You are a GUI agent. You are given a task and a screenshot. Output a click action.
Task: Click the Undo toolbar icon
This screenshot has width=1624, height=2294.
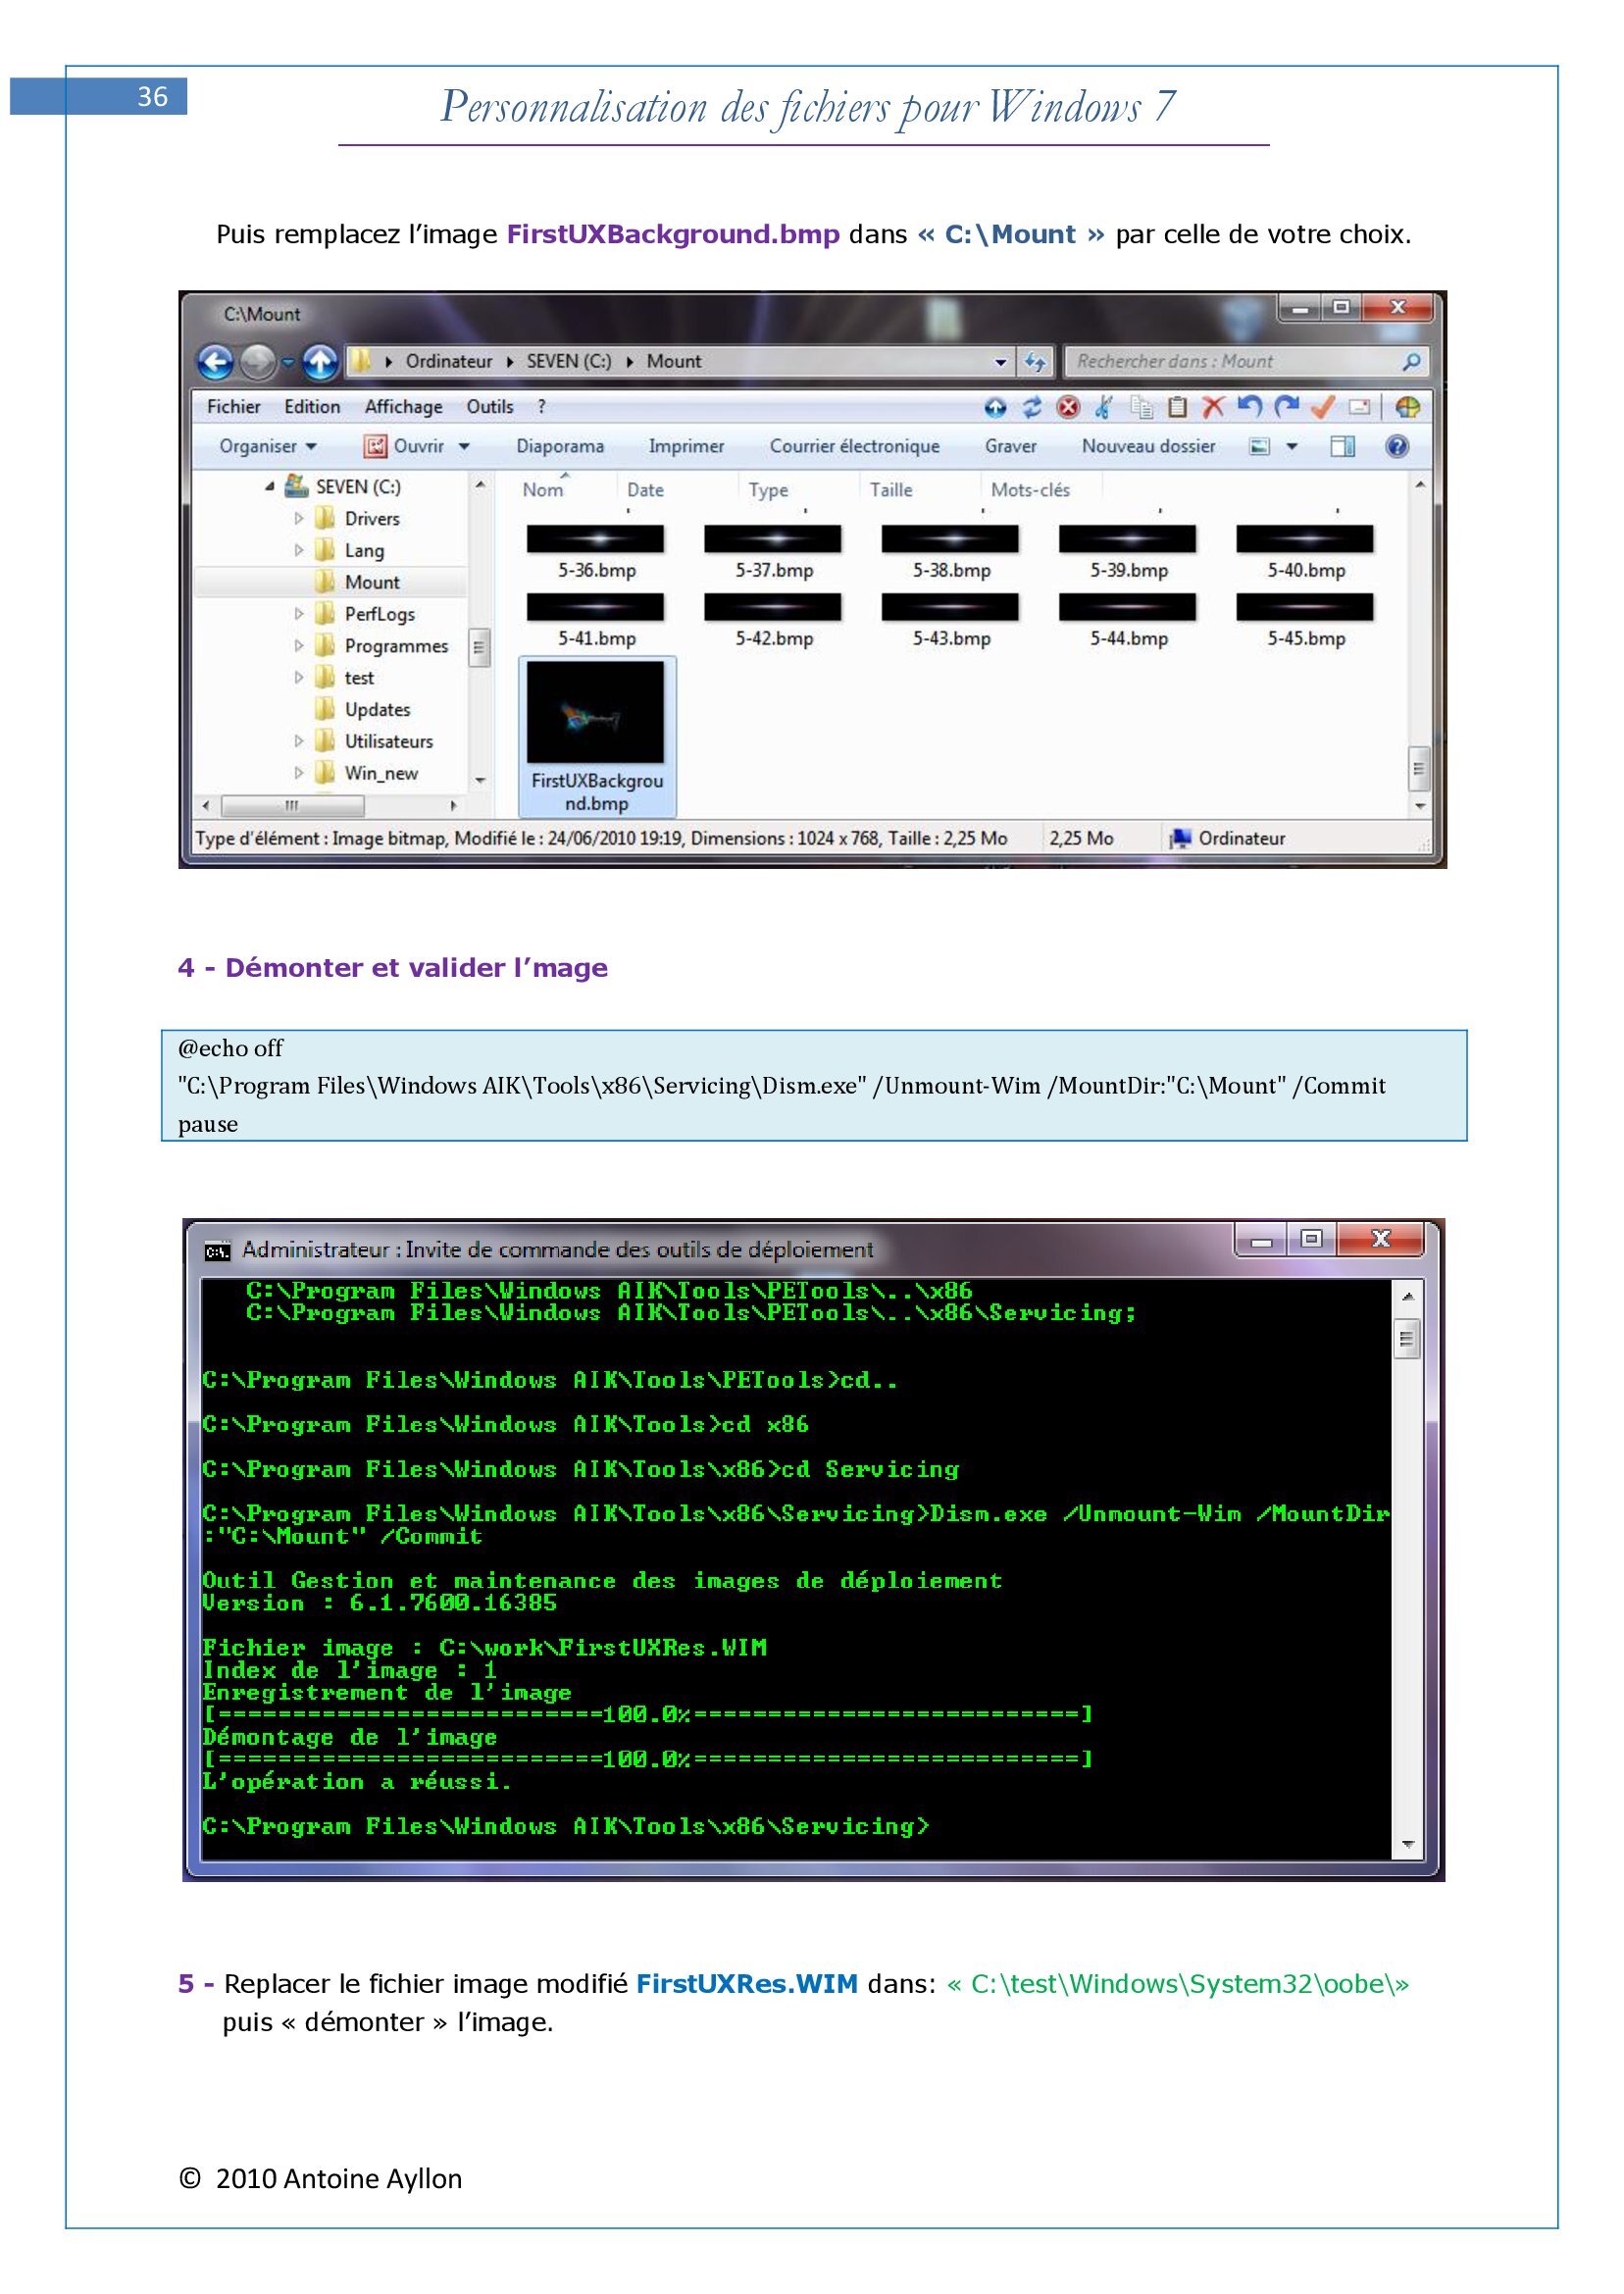coord(1249,406)
